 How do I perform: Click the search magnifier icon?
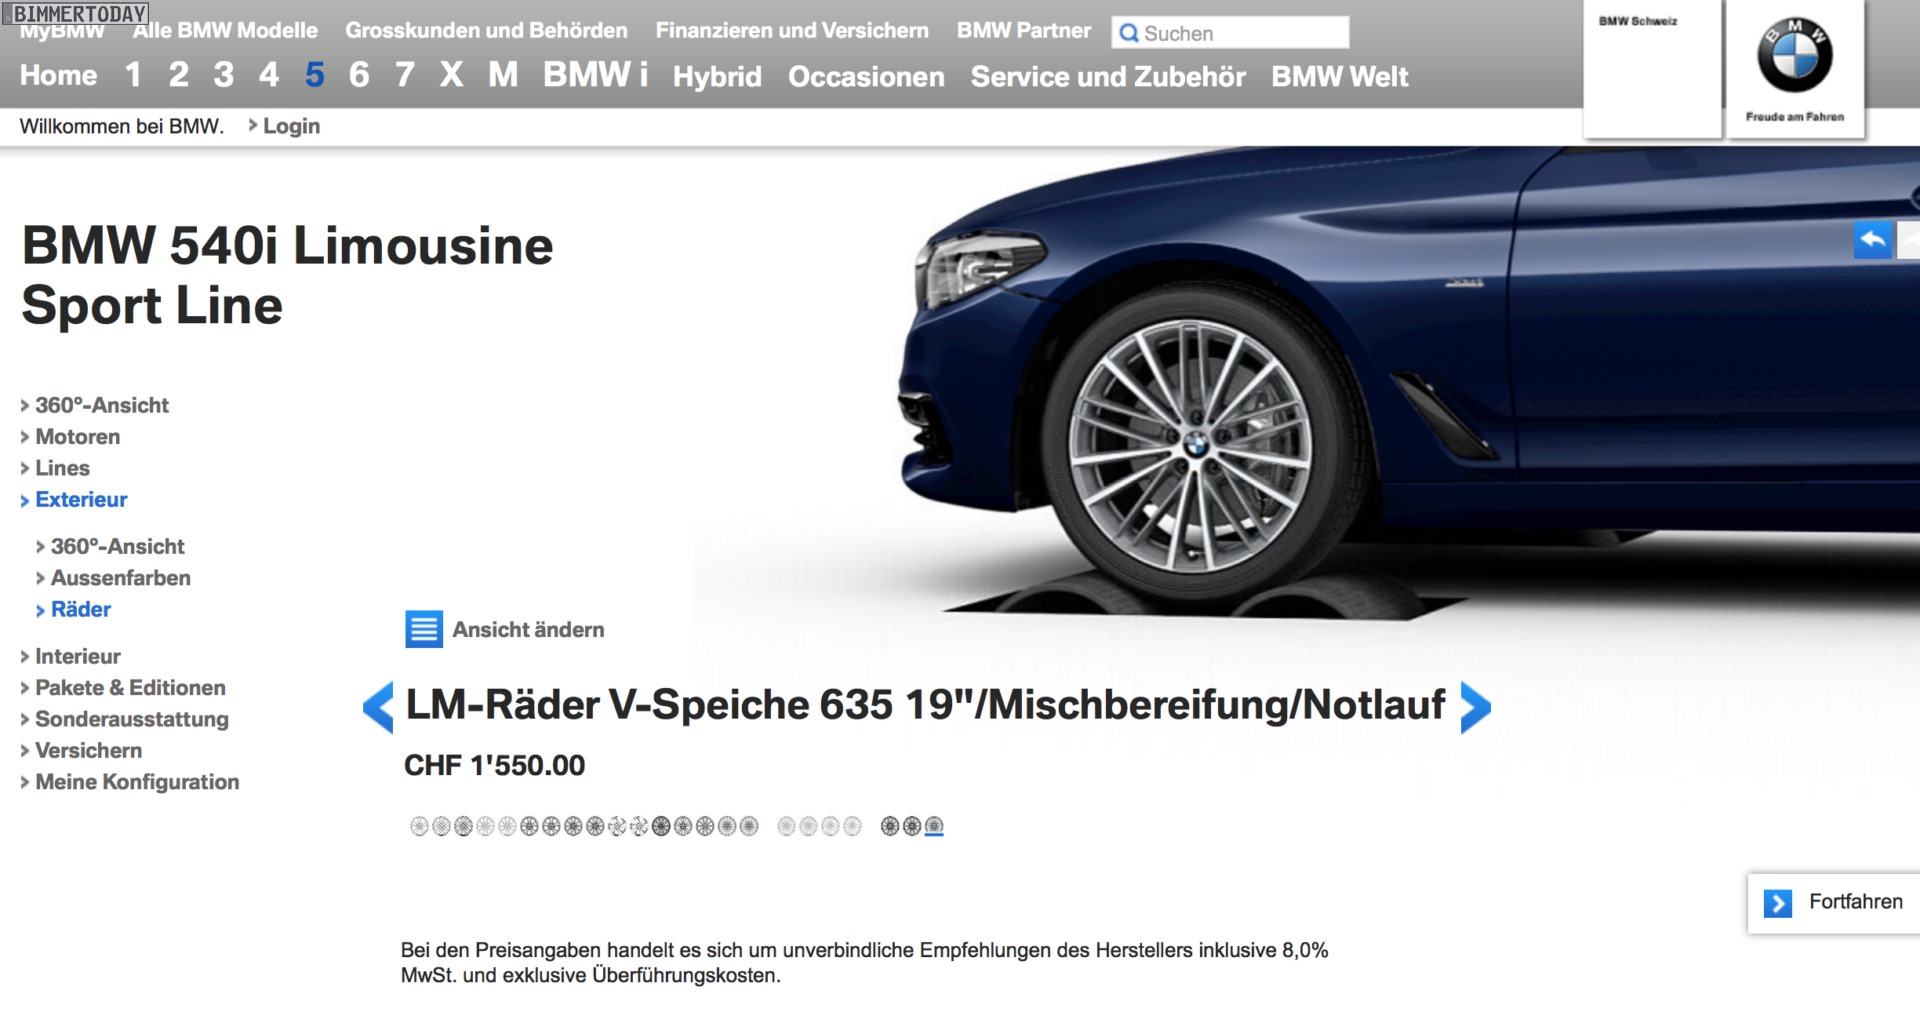[x=1129, y=33]
